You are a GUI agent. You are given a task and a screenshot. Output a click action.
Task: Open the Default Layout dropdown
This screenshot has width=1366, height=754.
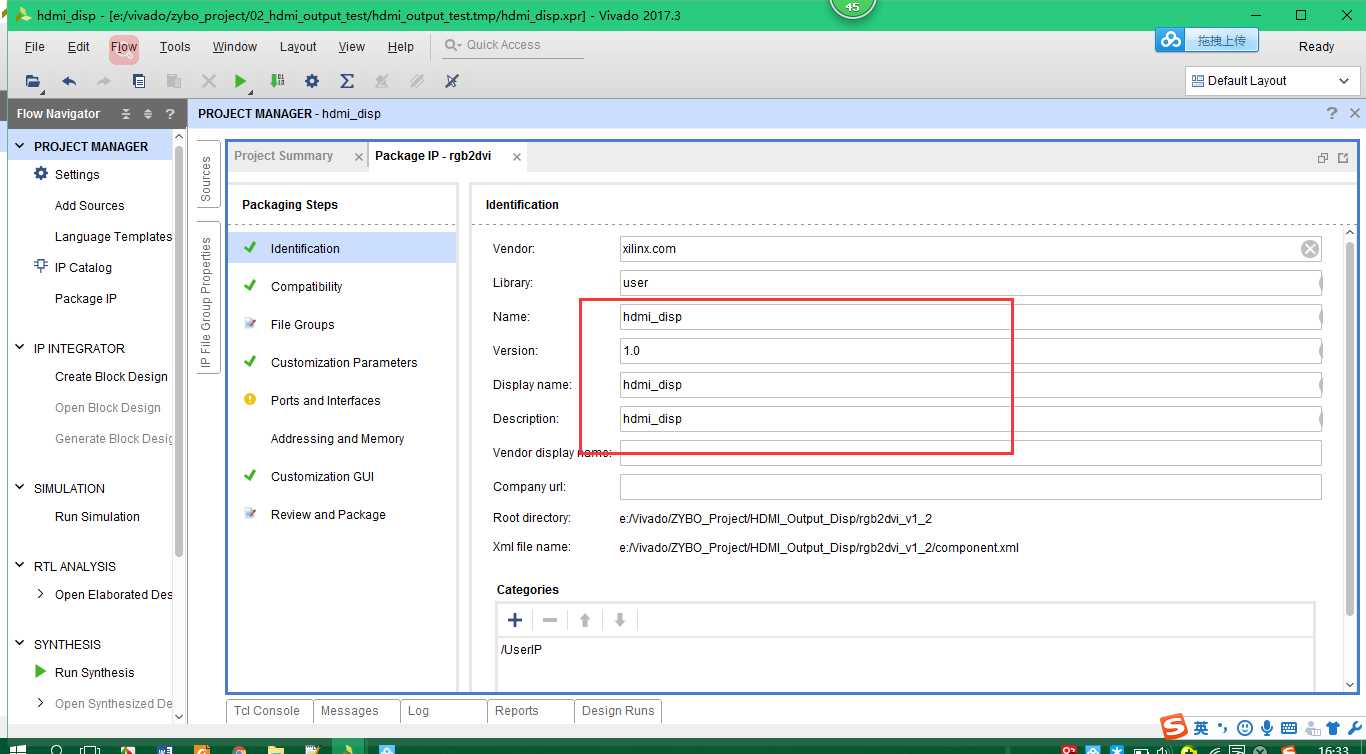click(1270, 81)
